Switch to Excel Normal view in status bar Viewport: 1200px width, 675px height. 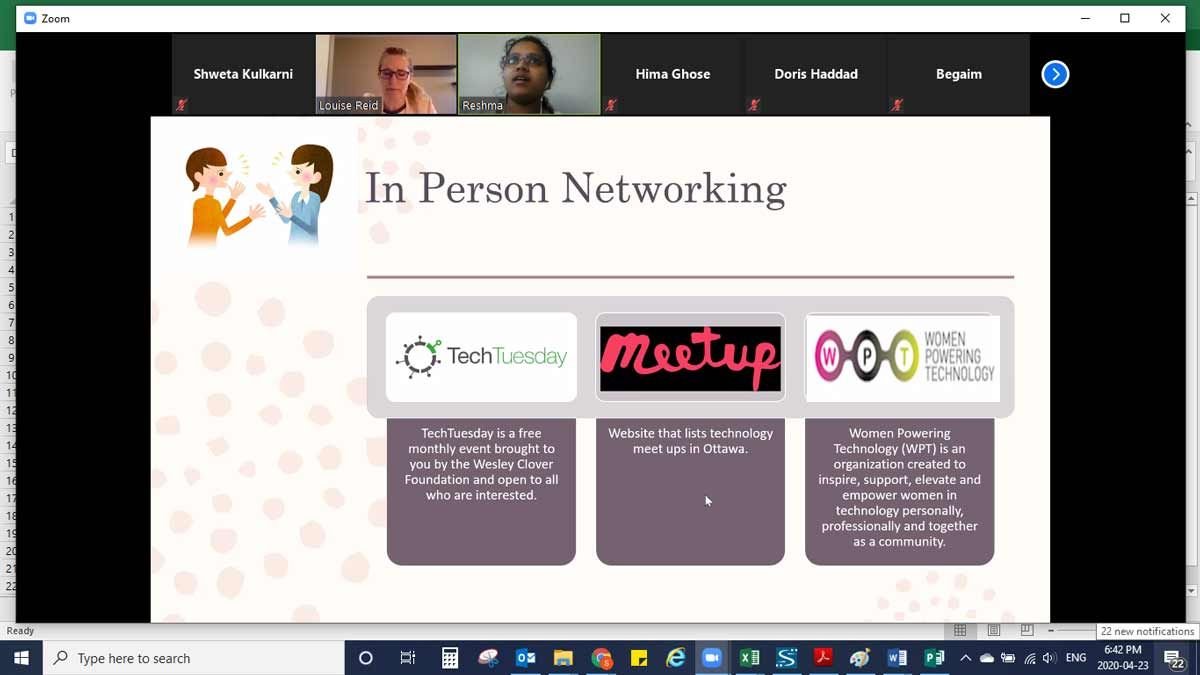tap(960, 631)
